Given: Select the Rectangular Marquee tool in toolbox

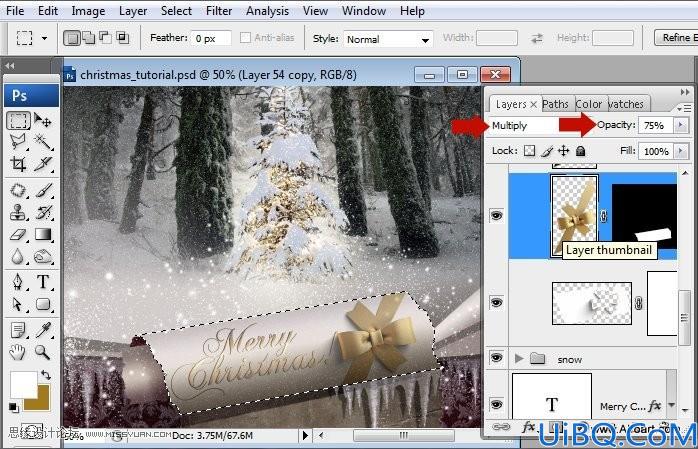Looking at the screenshot, I should coord(18,121).
